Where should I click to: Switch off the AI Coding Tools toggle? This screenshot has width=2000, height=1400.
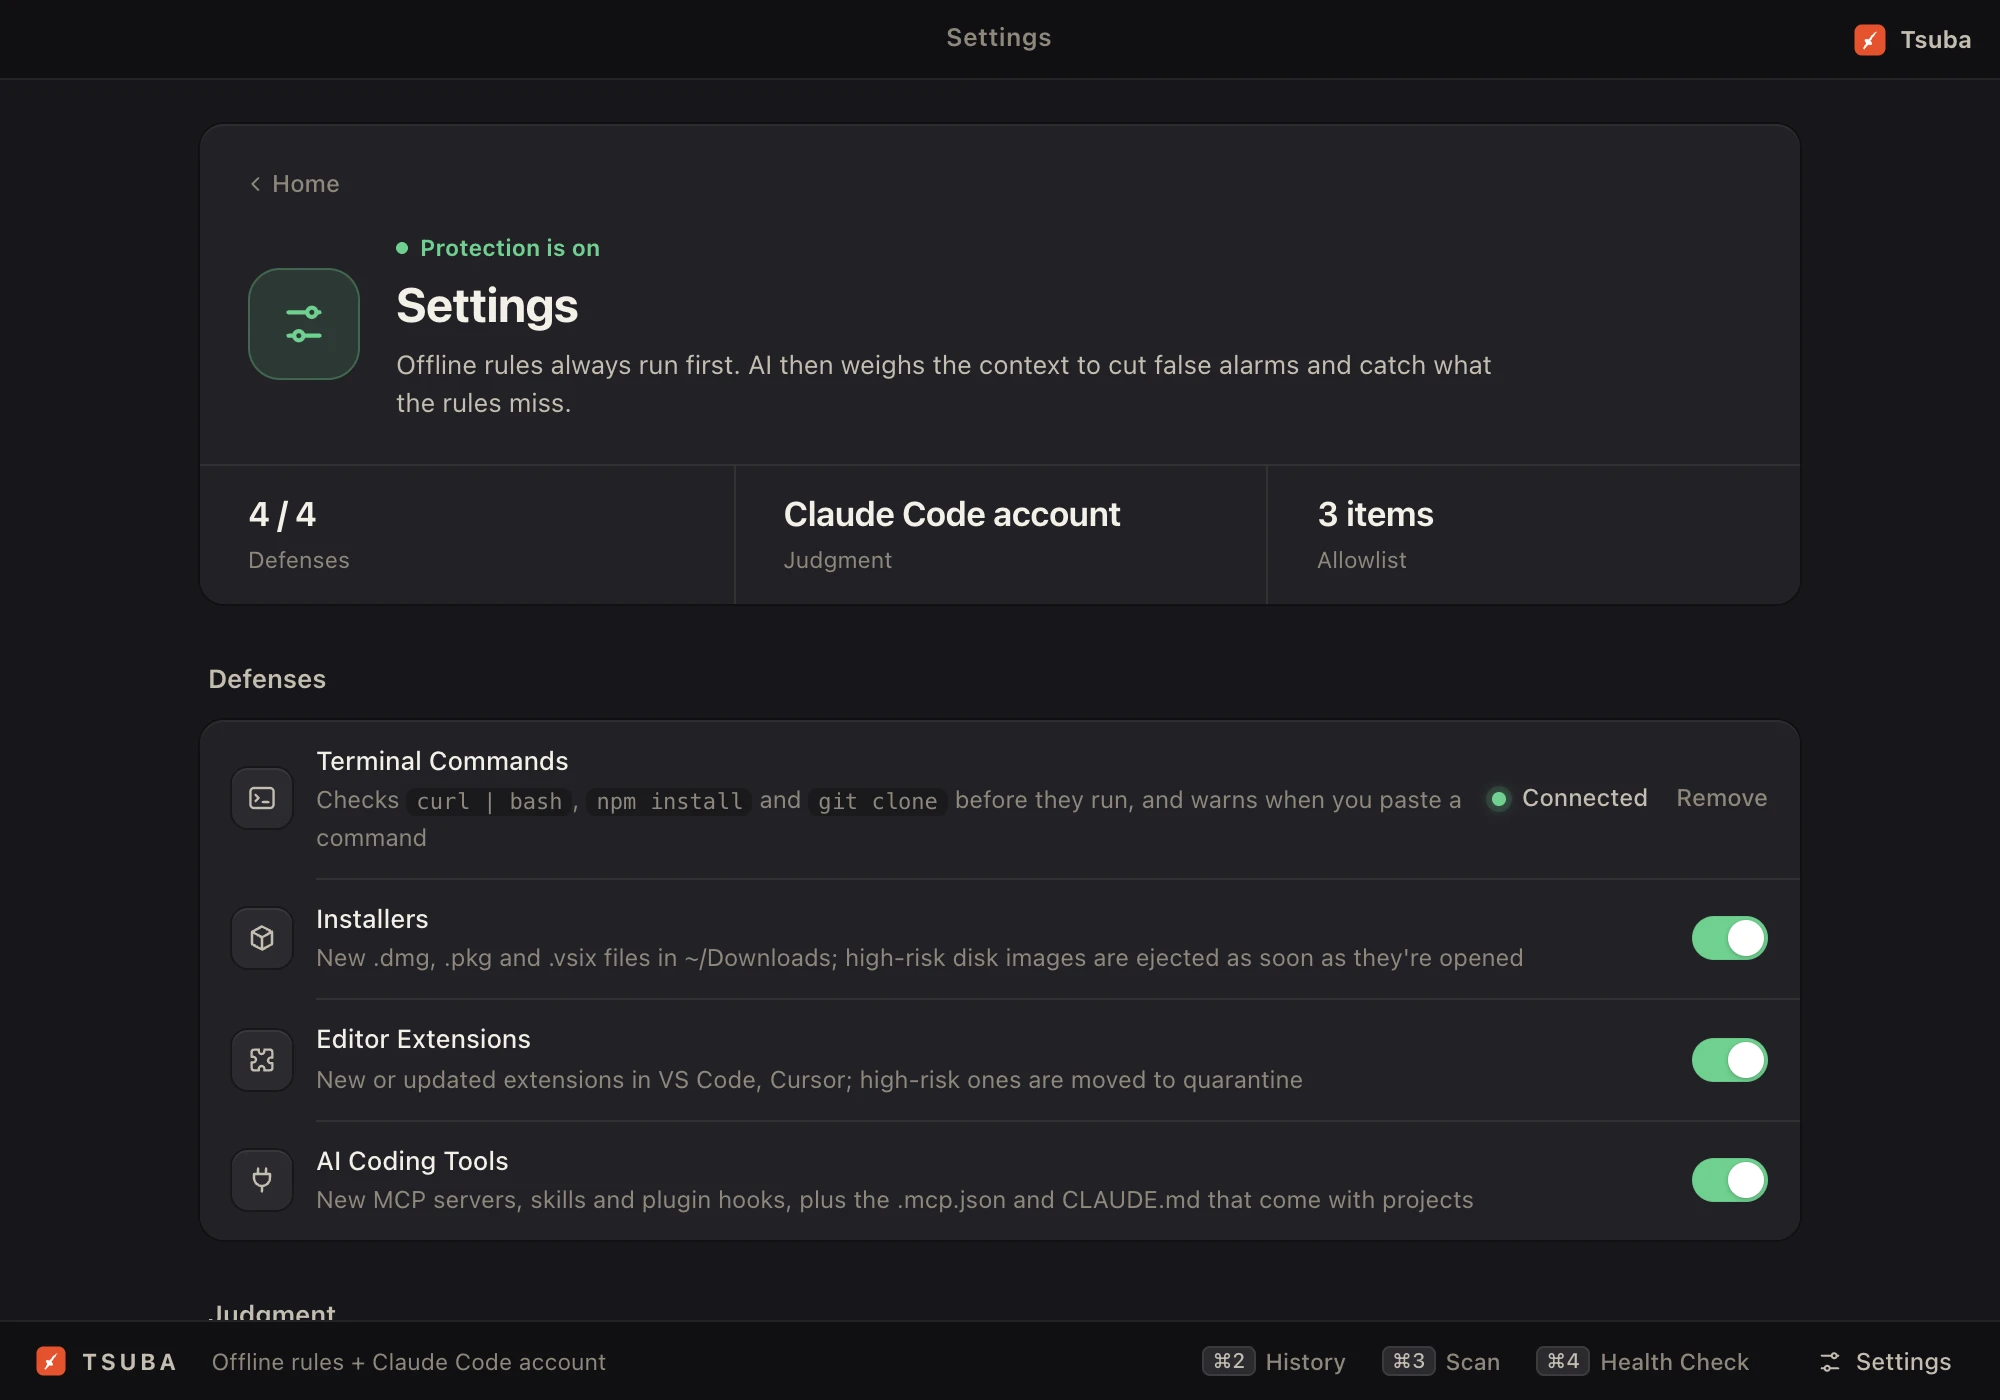(x=1729, y=1180)
